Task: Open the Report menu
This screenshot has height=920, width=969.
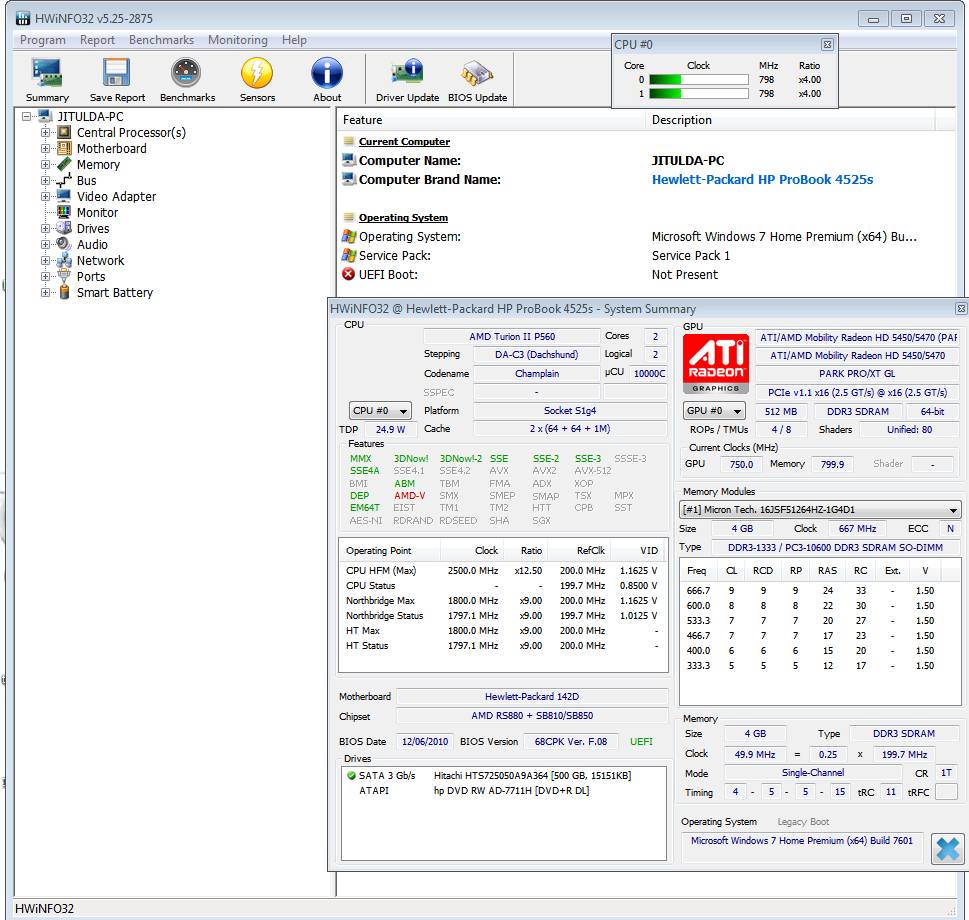Action: pyautogui.click(x=97, y=40)
